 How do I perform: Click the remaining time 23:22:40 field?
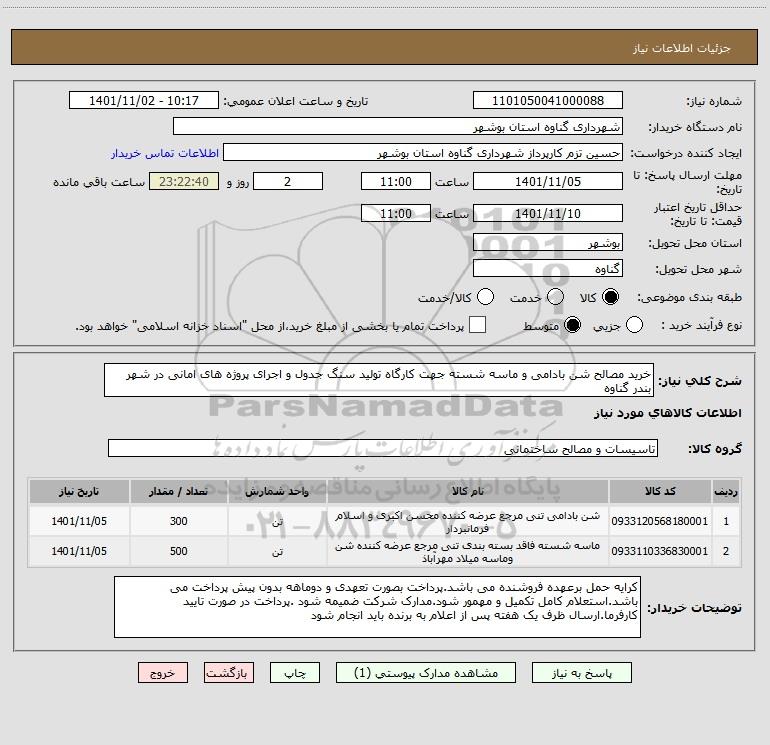pyautogui.click(x=184, y=181)
